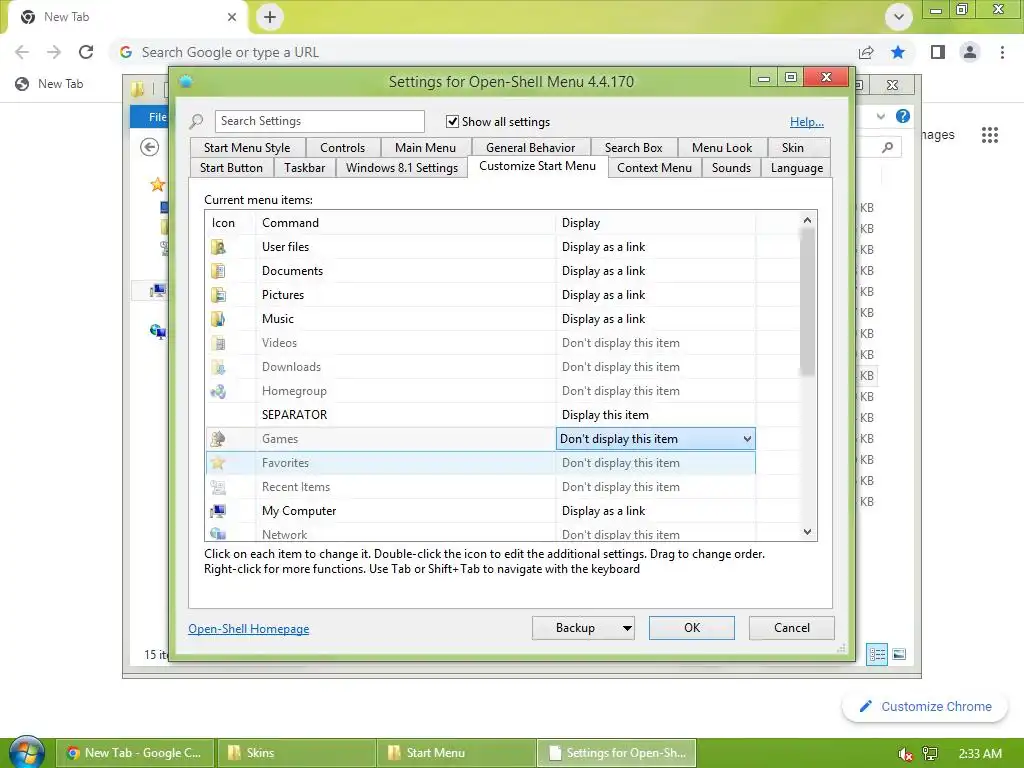Switch to the Sounds tab
Image resolution: width=1024 pixels, height=768 pixels.
[x=731, y=168]
